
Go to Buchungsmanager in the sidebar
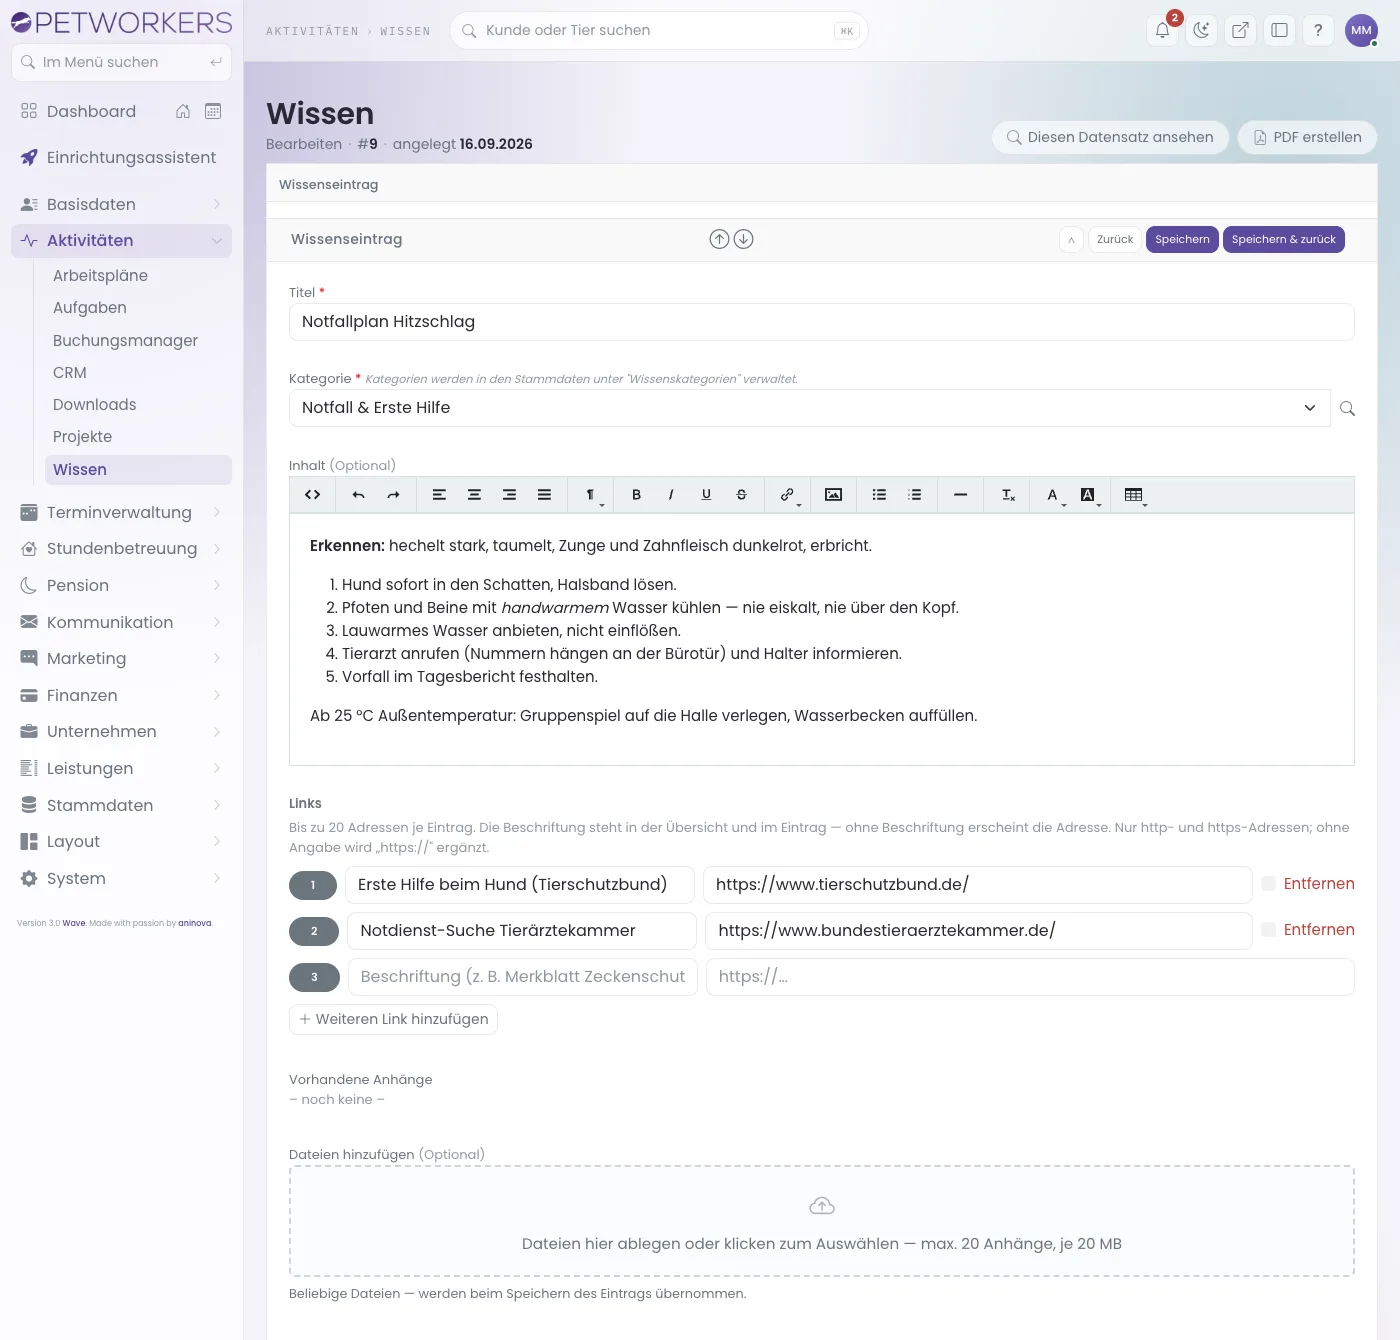(125, 340)
